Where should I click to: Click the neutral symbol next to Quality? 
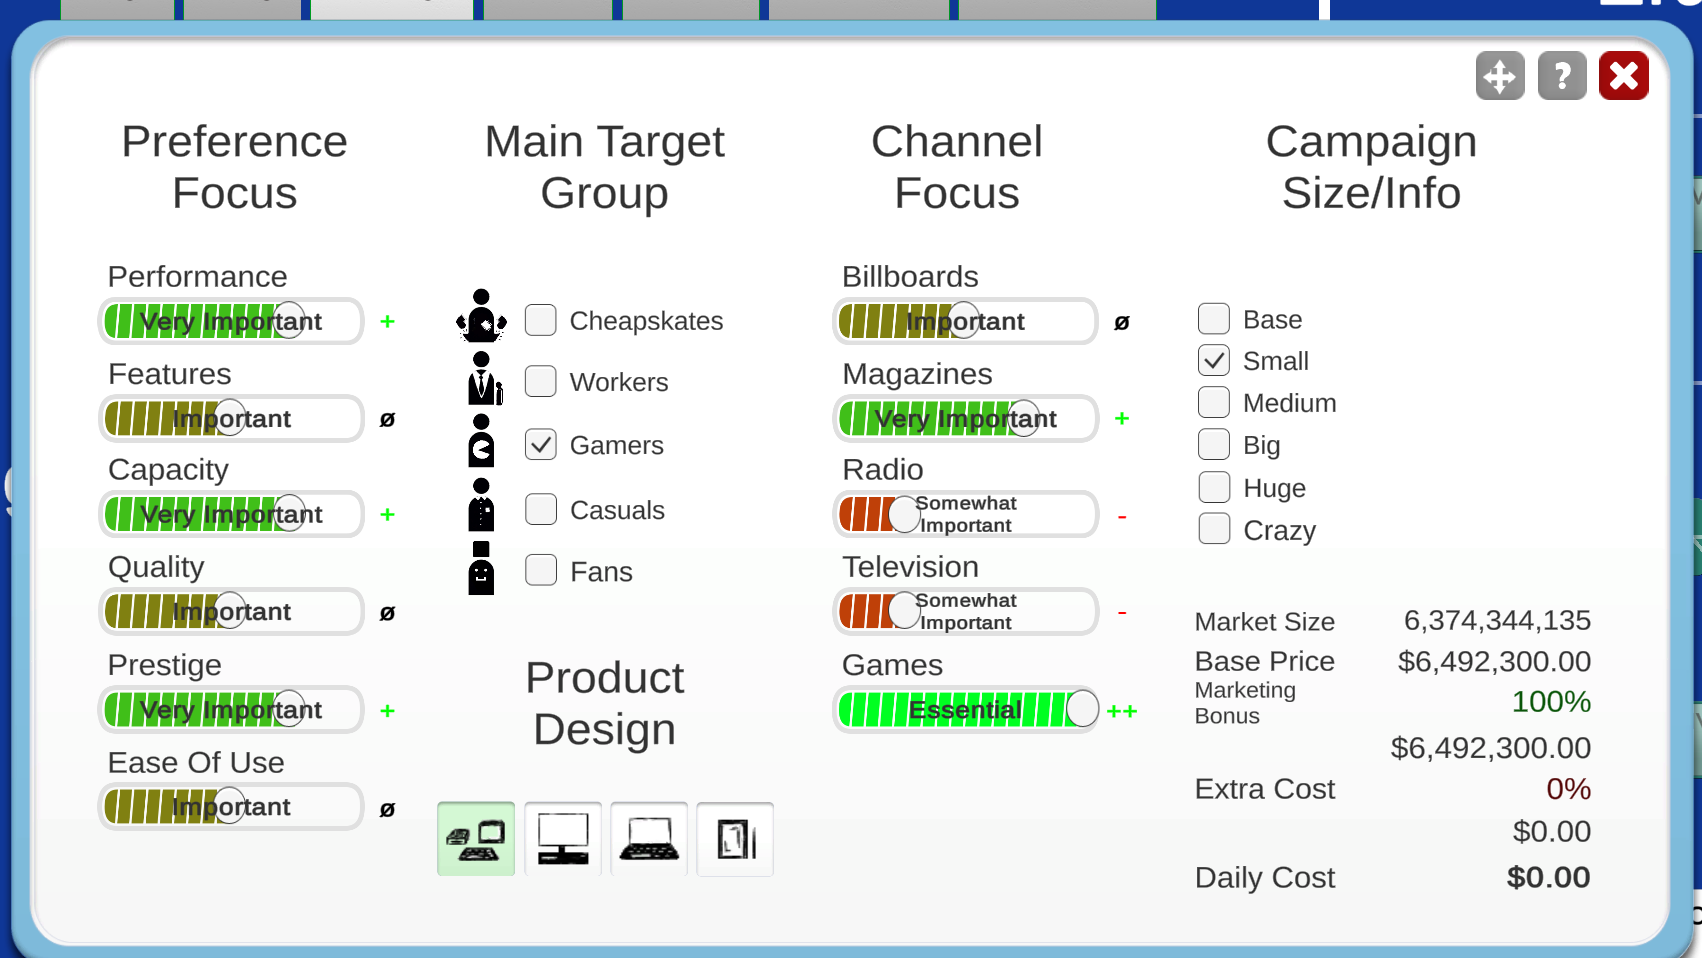[x=388, y=613]
